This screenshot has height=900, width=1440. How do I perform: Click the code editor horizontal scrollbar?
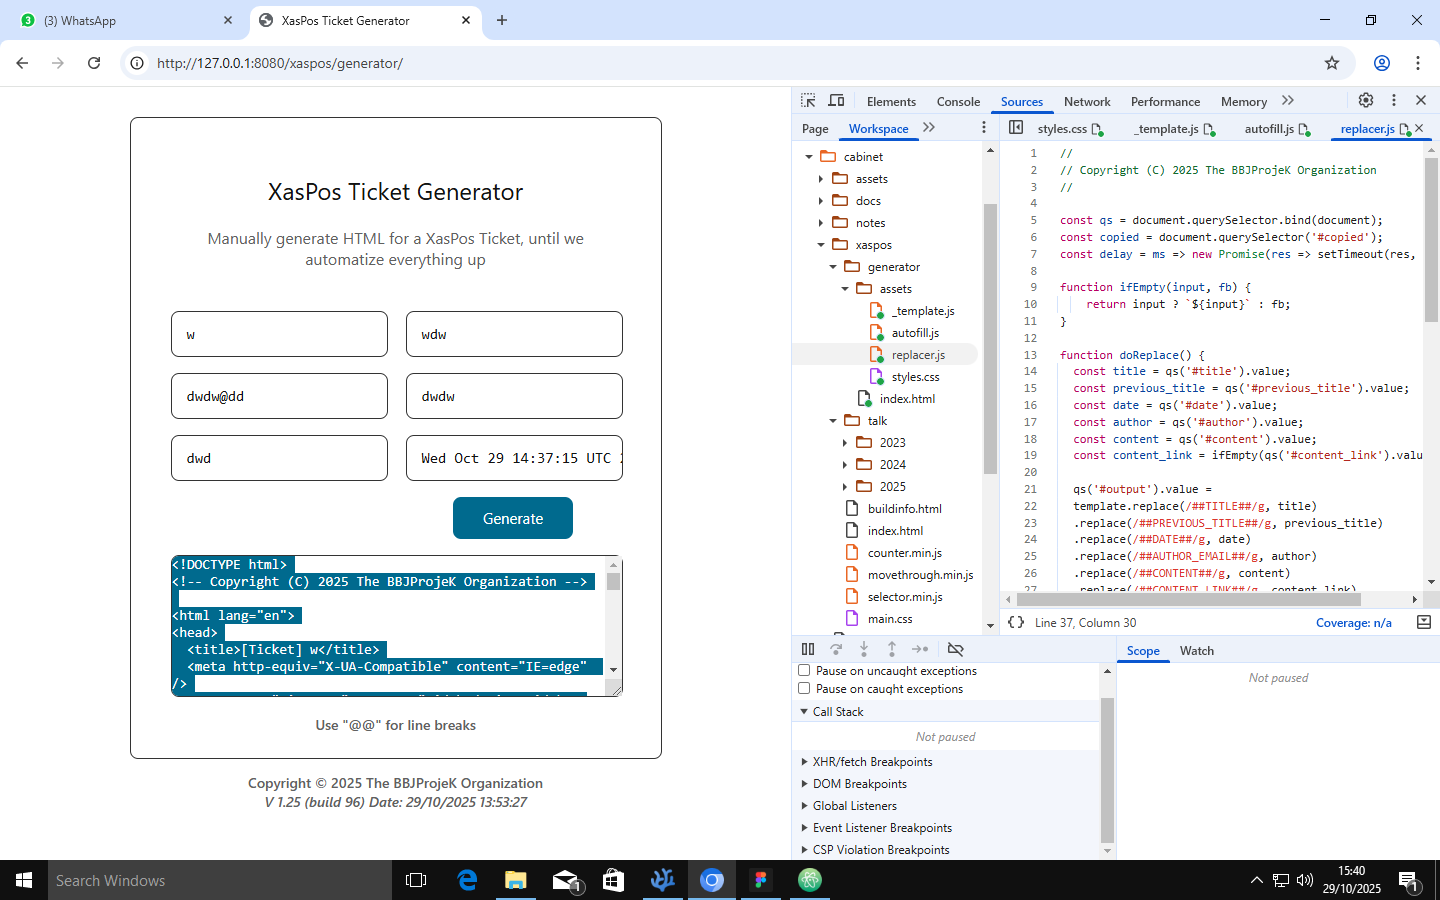[x=1188, y=600]
